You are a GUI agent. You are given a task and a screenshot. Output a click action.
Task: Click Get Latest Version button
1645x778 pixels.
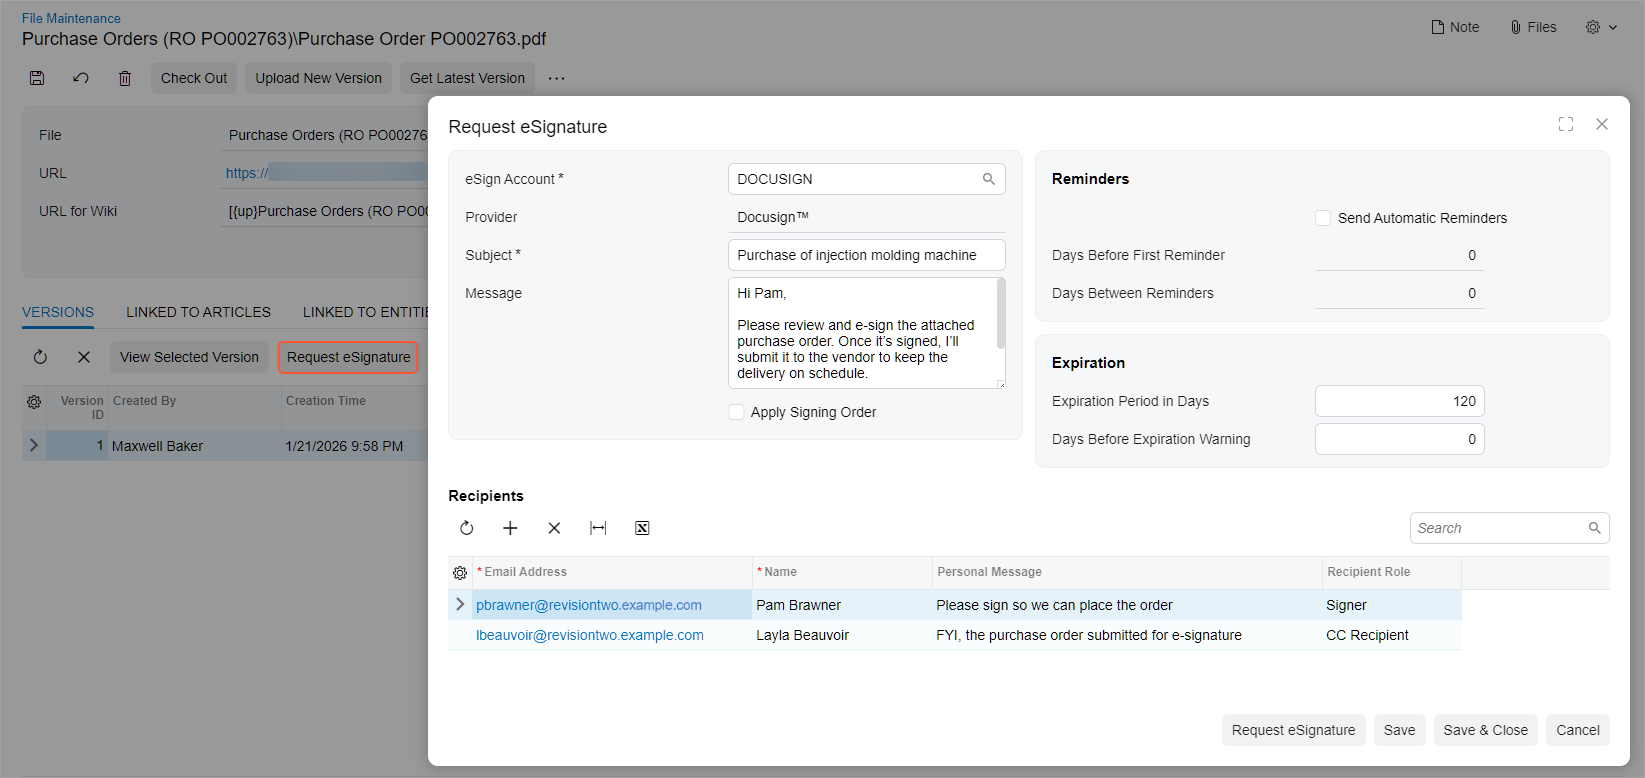[467, 78]
